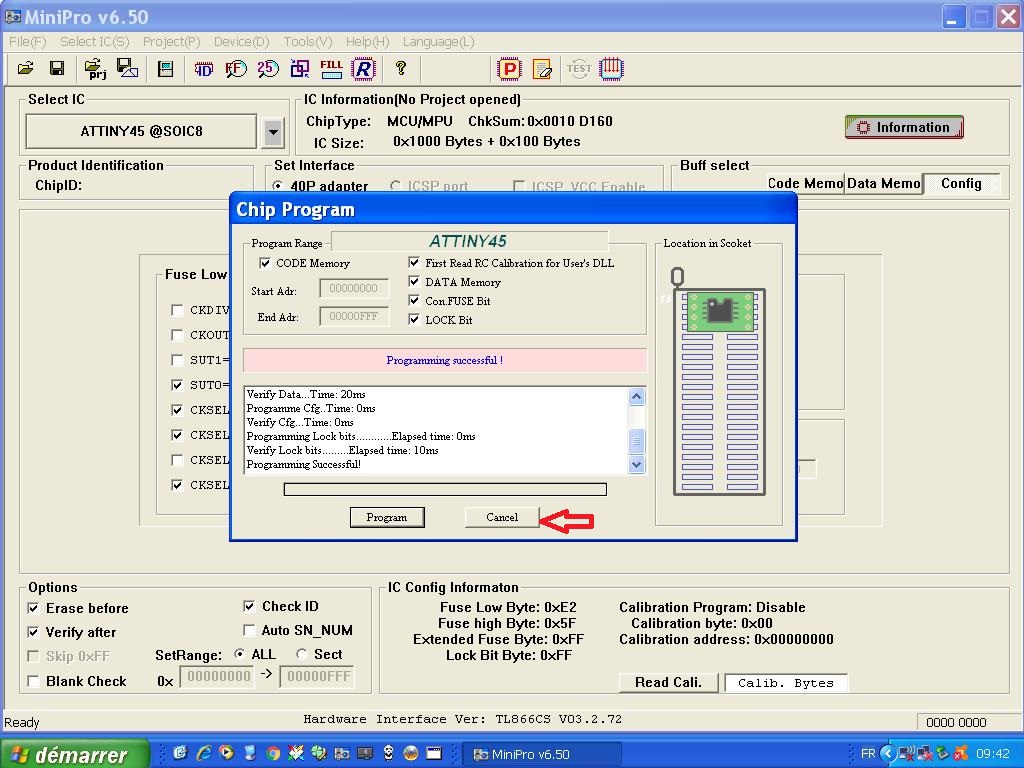Click the Save floppy disk icon
The height and width of the screenshot is (768, 1024).
pos(57,68)
